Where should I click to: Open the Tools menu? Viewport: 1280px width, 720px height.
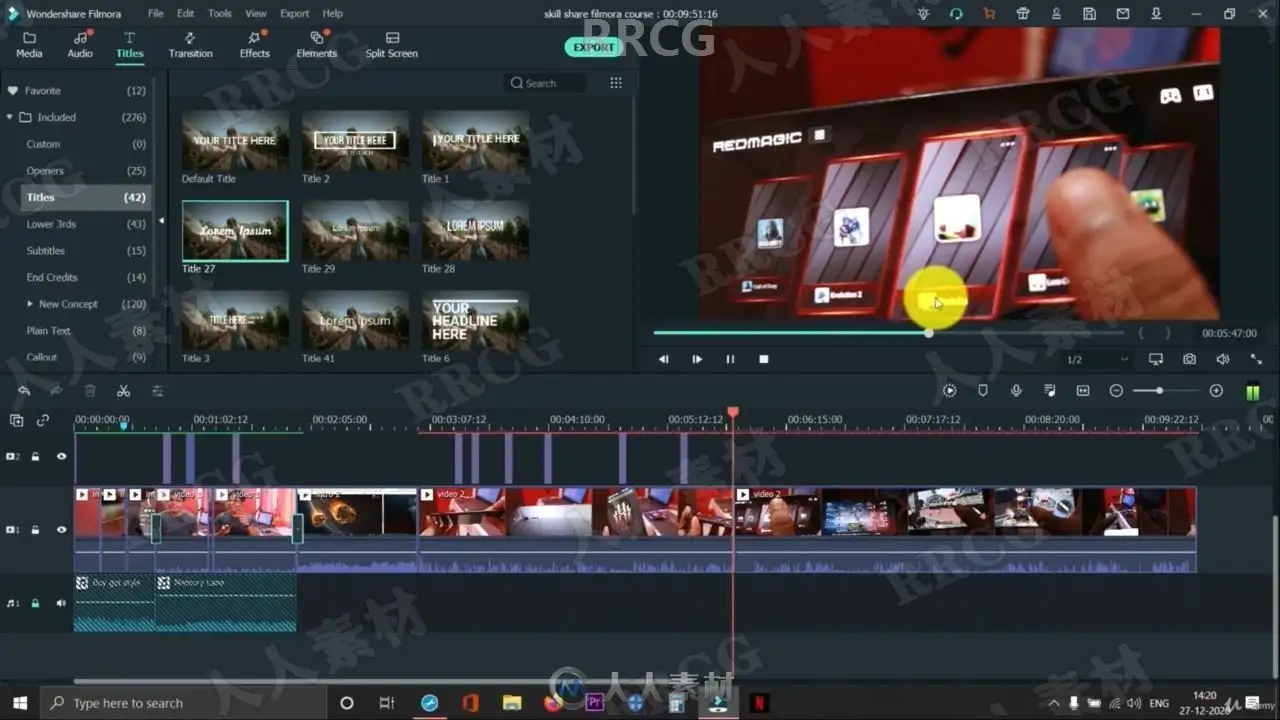coord(220,14)
